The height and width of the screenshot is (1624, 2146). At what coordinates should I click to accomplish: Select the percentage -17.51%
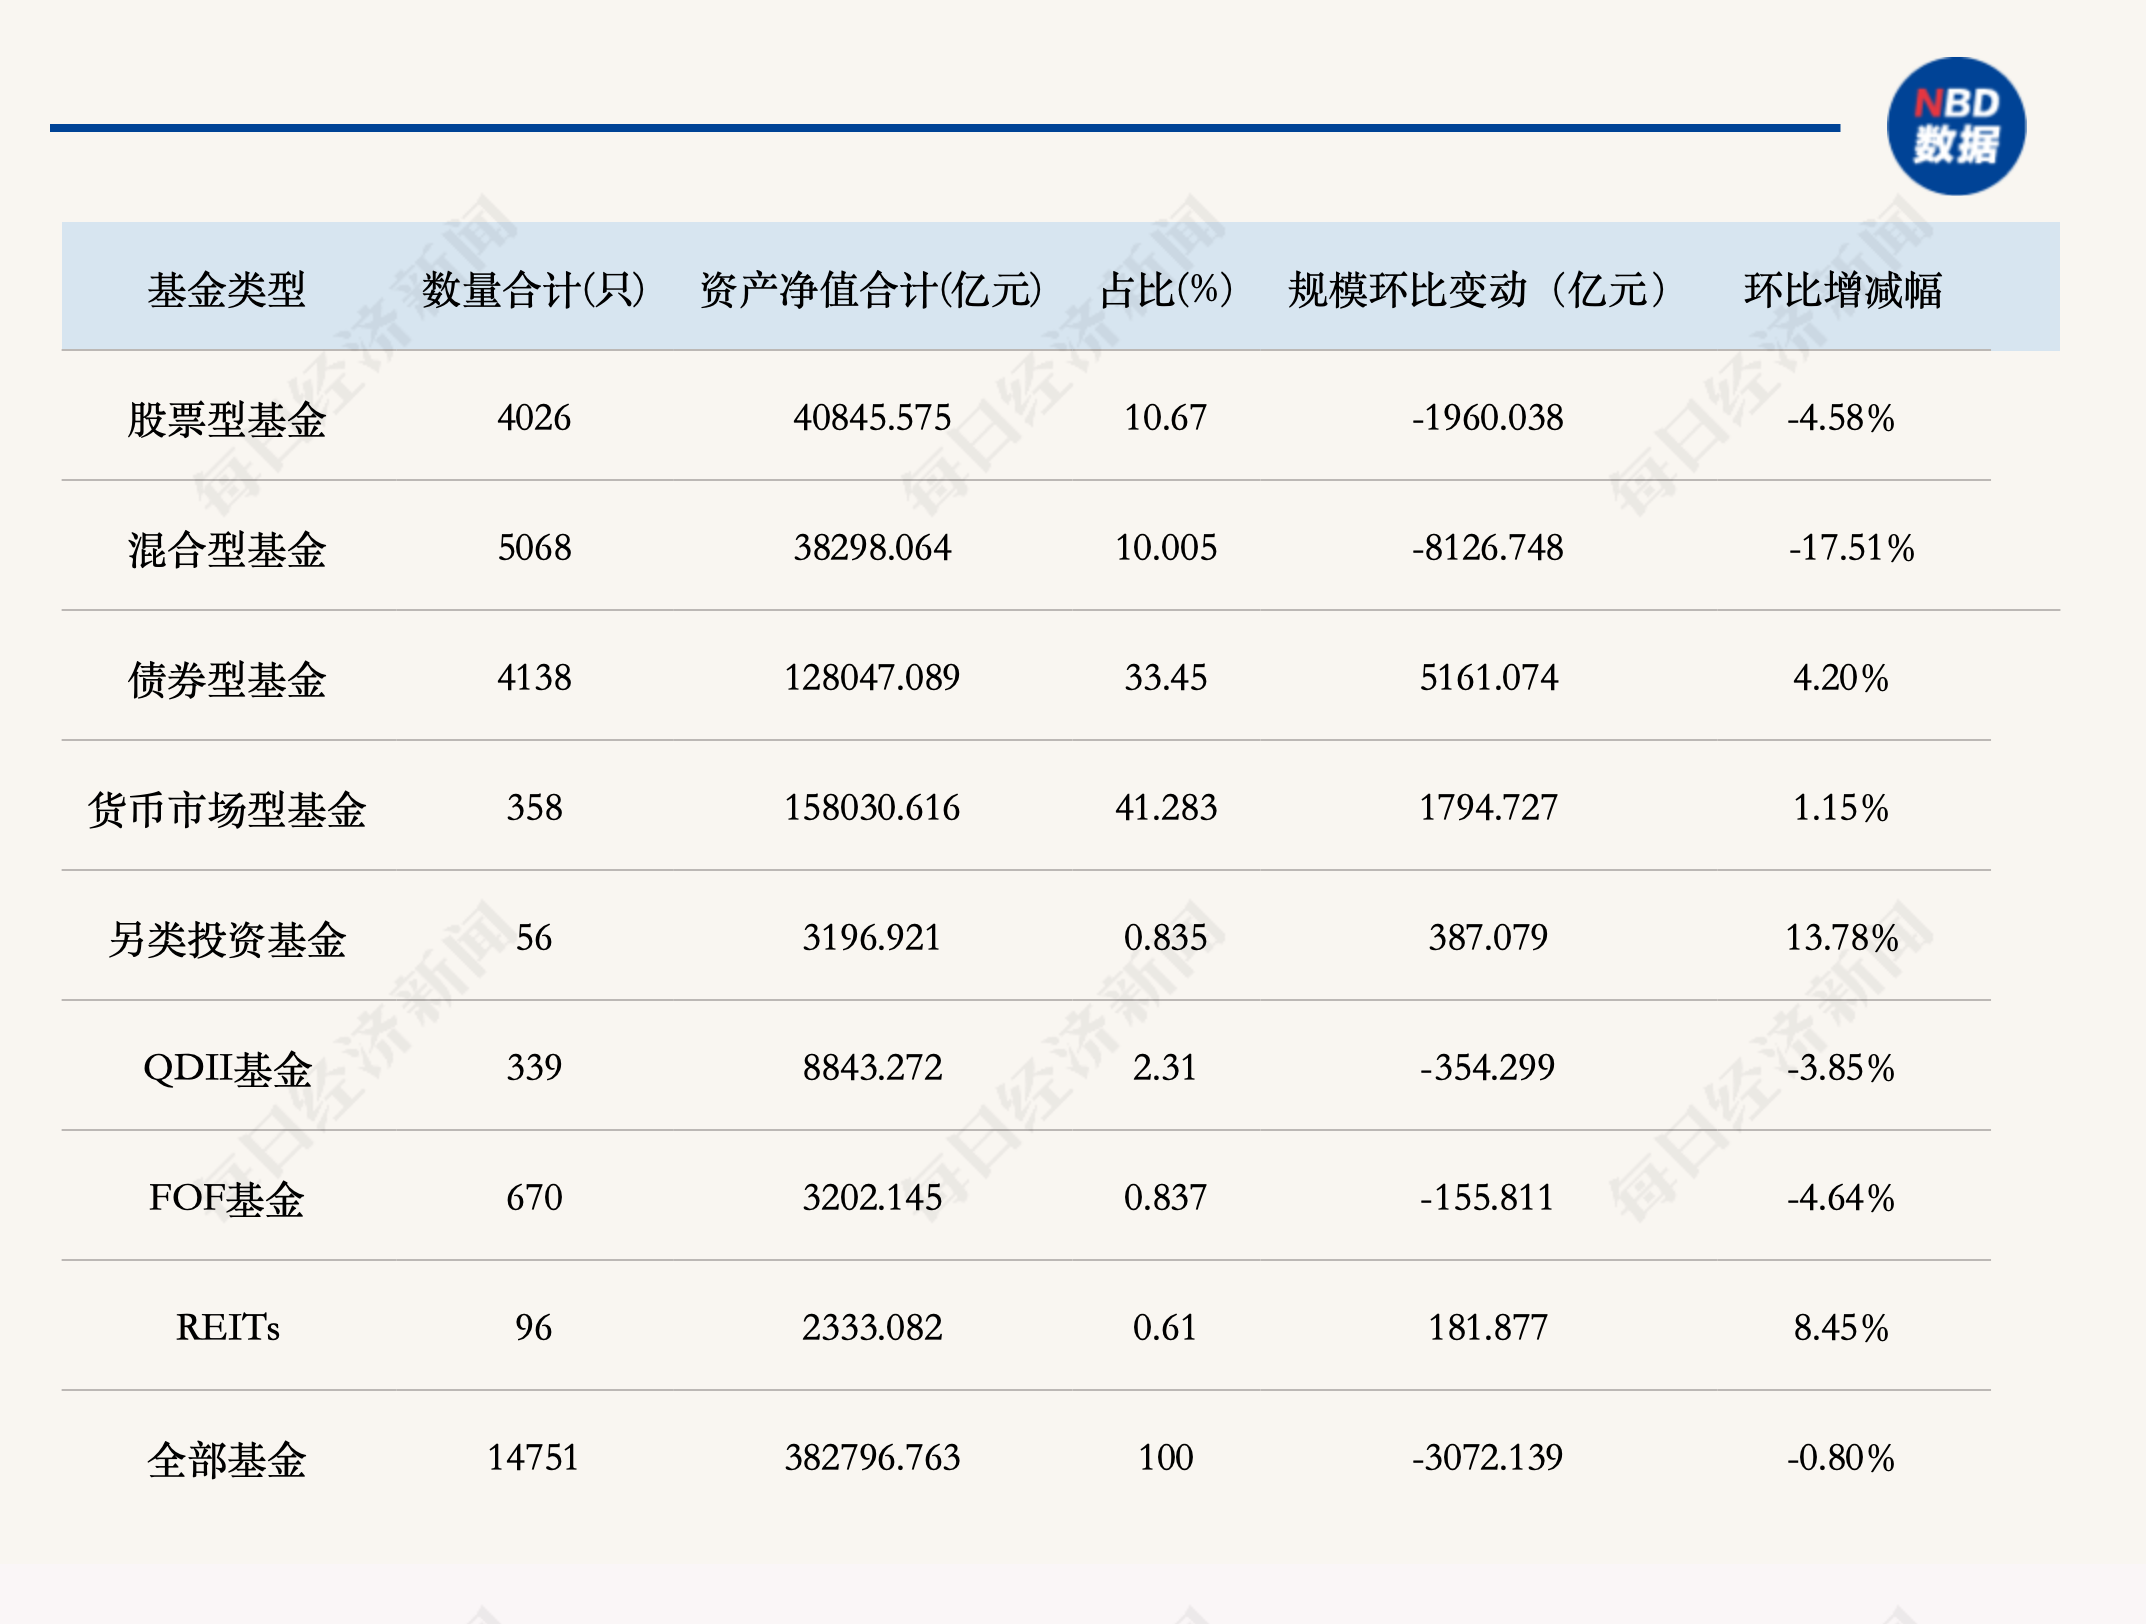pyautogui.click(x=1851, y=547)
